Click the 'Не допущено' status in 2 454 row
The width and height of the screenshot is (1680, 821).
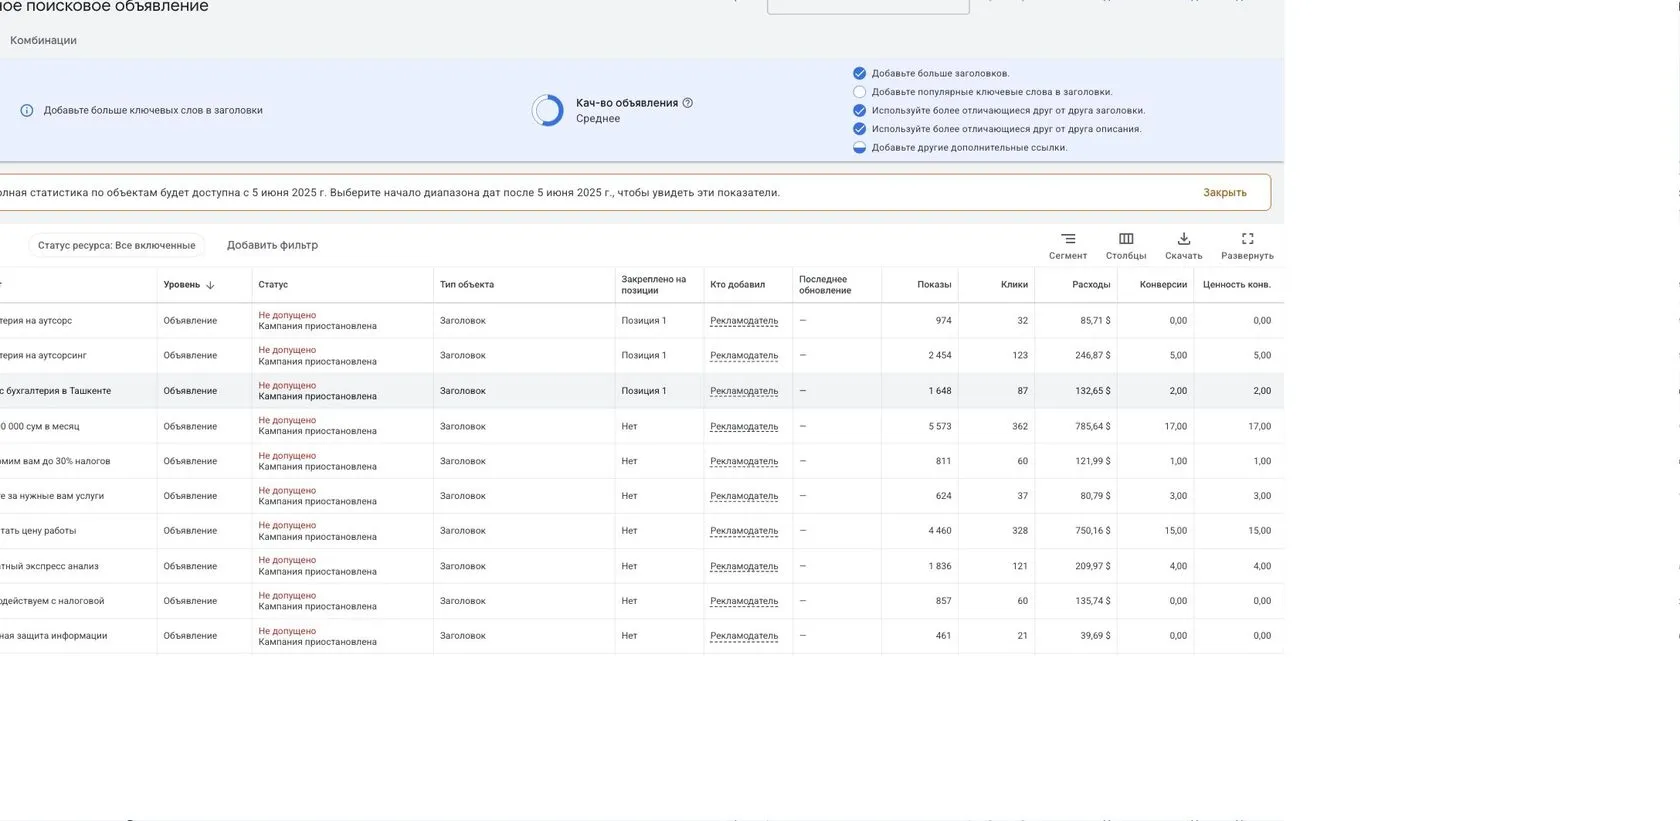(287, 350)
